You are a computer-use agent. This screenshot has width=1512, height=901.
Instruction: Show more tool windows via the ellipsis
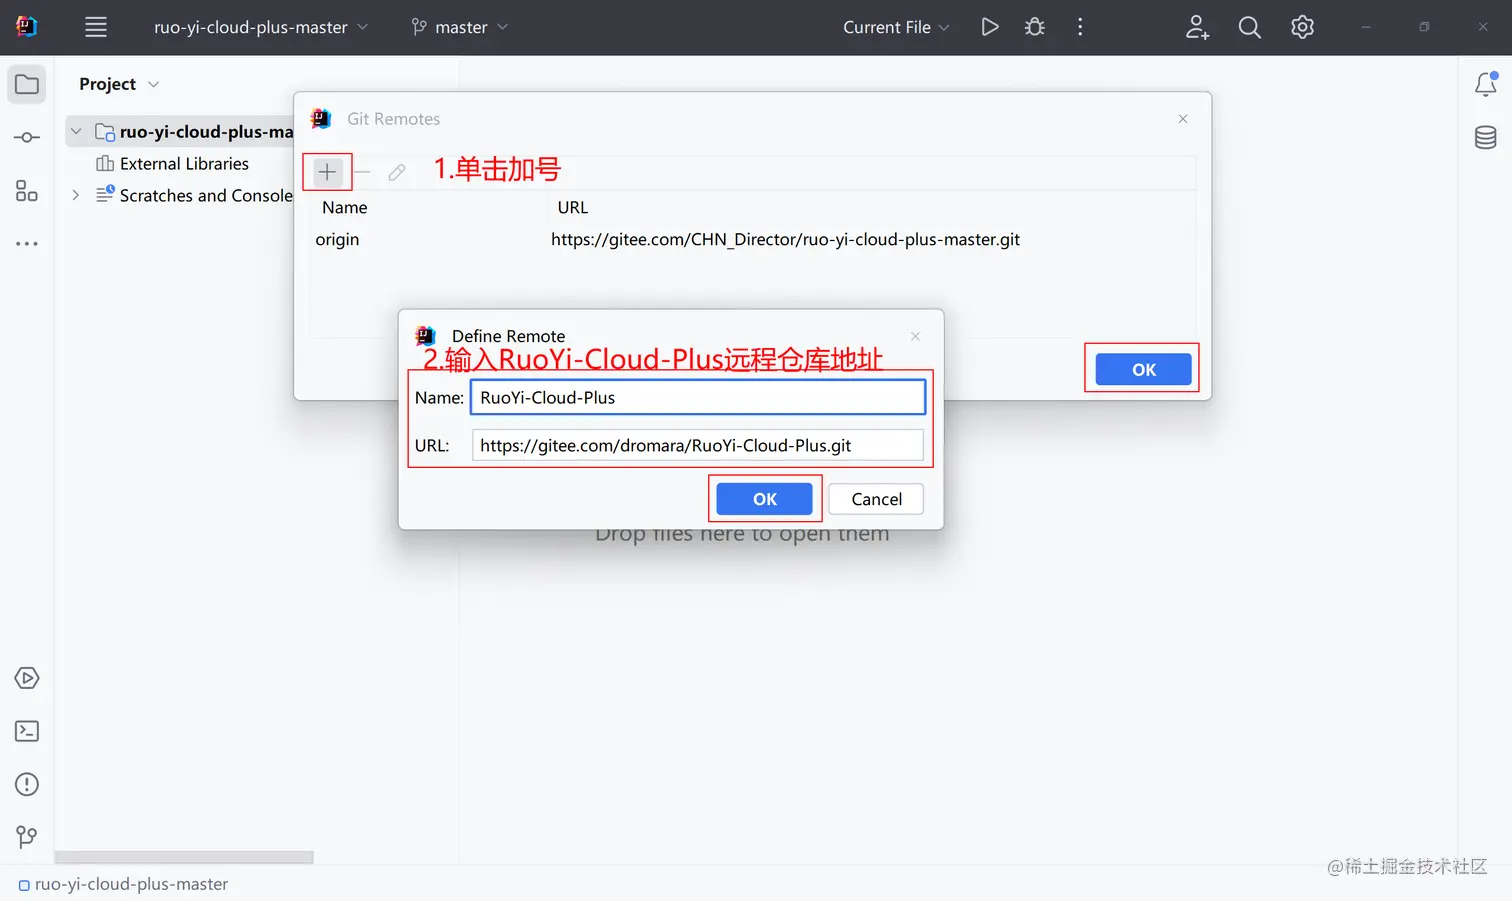pos(27,243)
